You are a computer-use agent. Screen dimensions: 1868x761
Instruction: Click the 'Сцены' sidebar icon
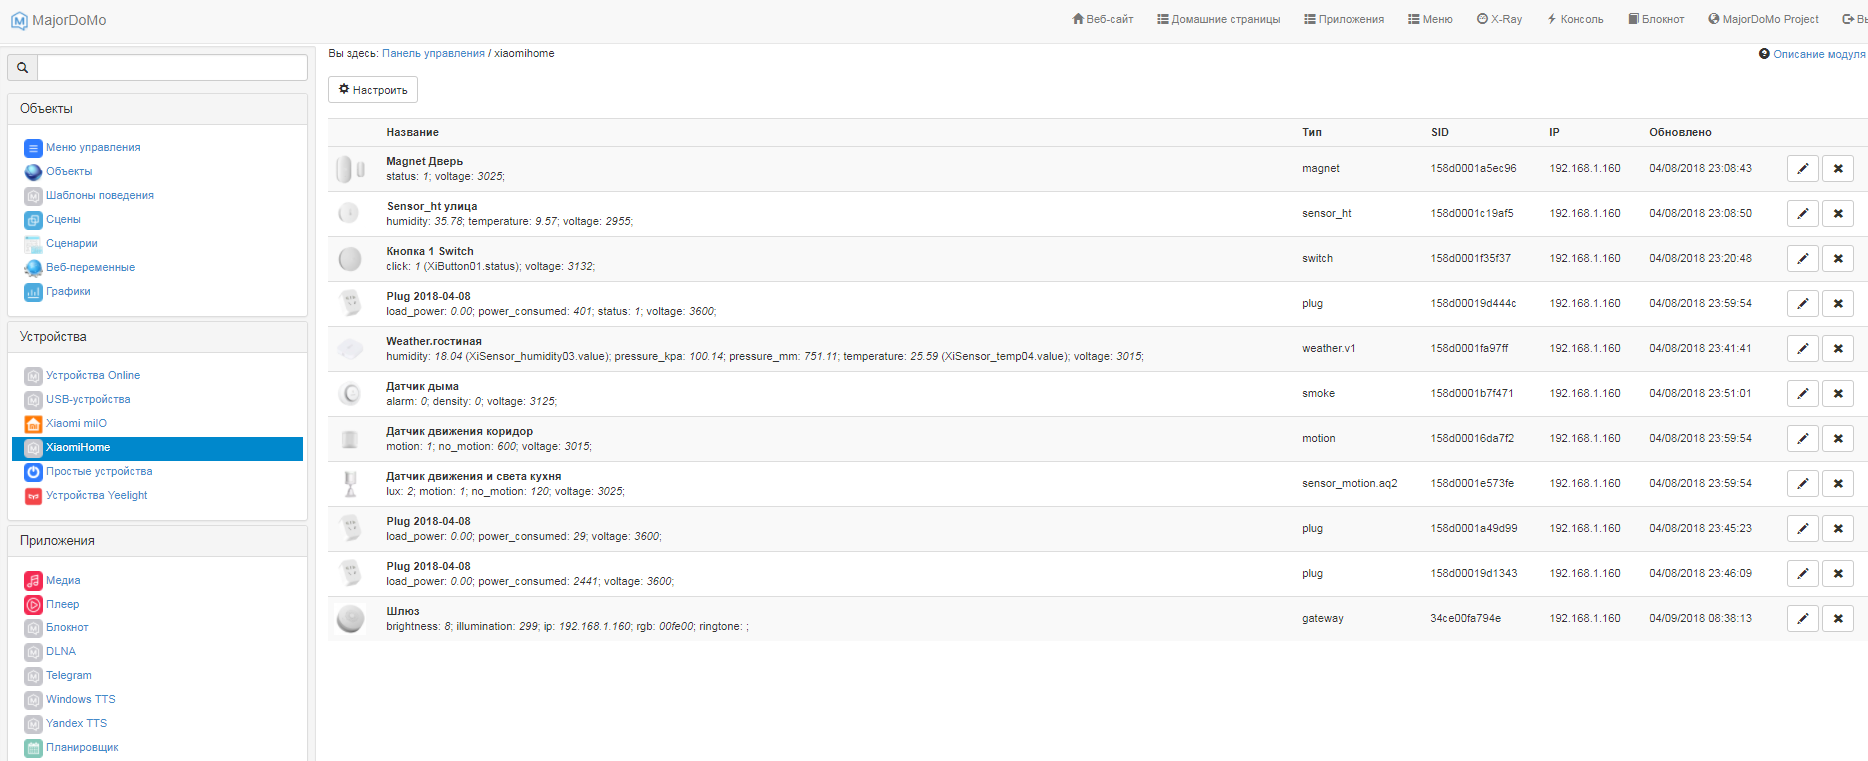point(33,220)
